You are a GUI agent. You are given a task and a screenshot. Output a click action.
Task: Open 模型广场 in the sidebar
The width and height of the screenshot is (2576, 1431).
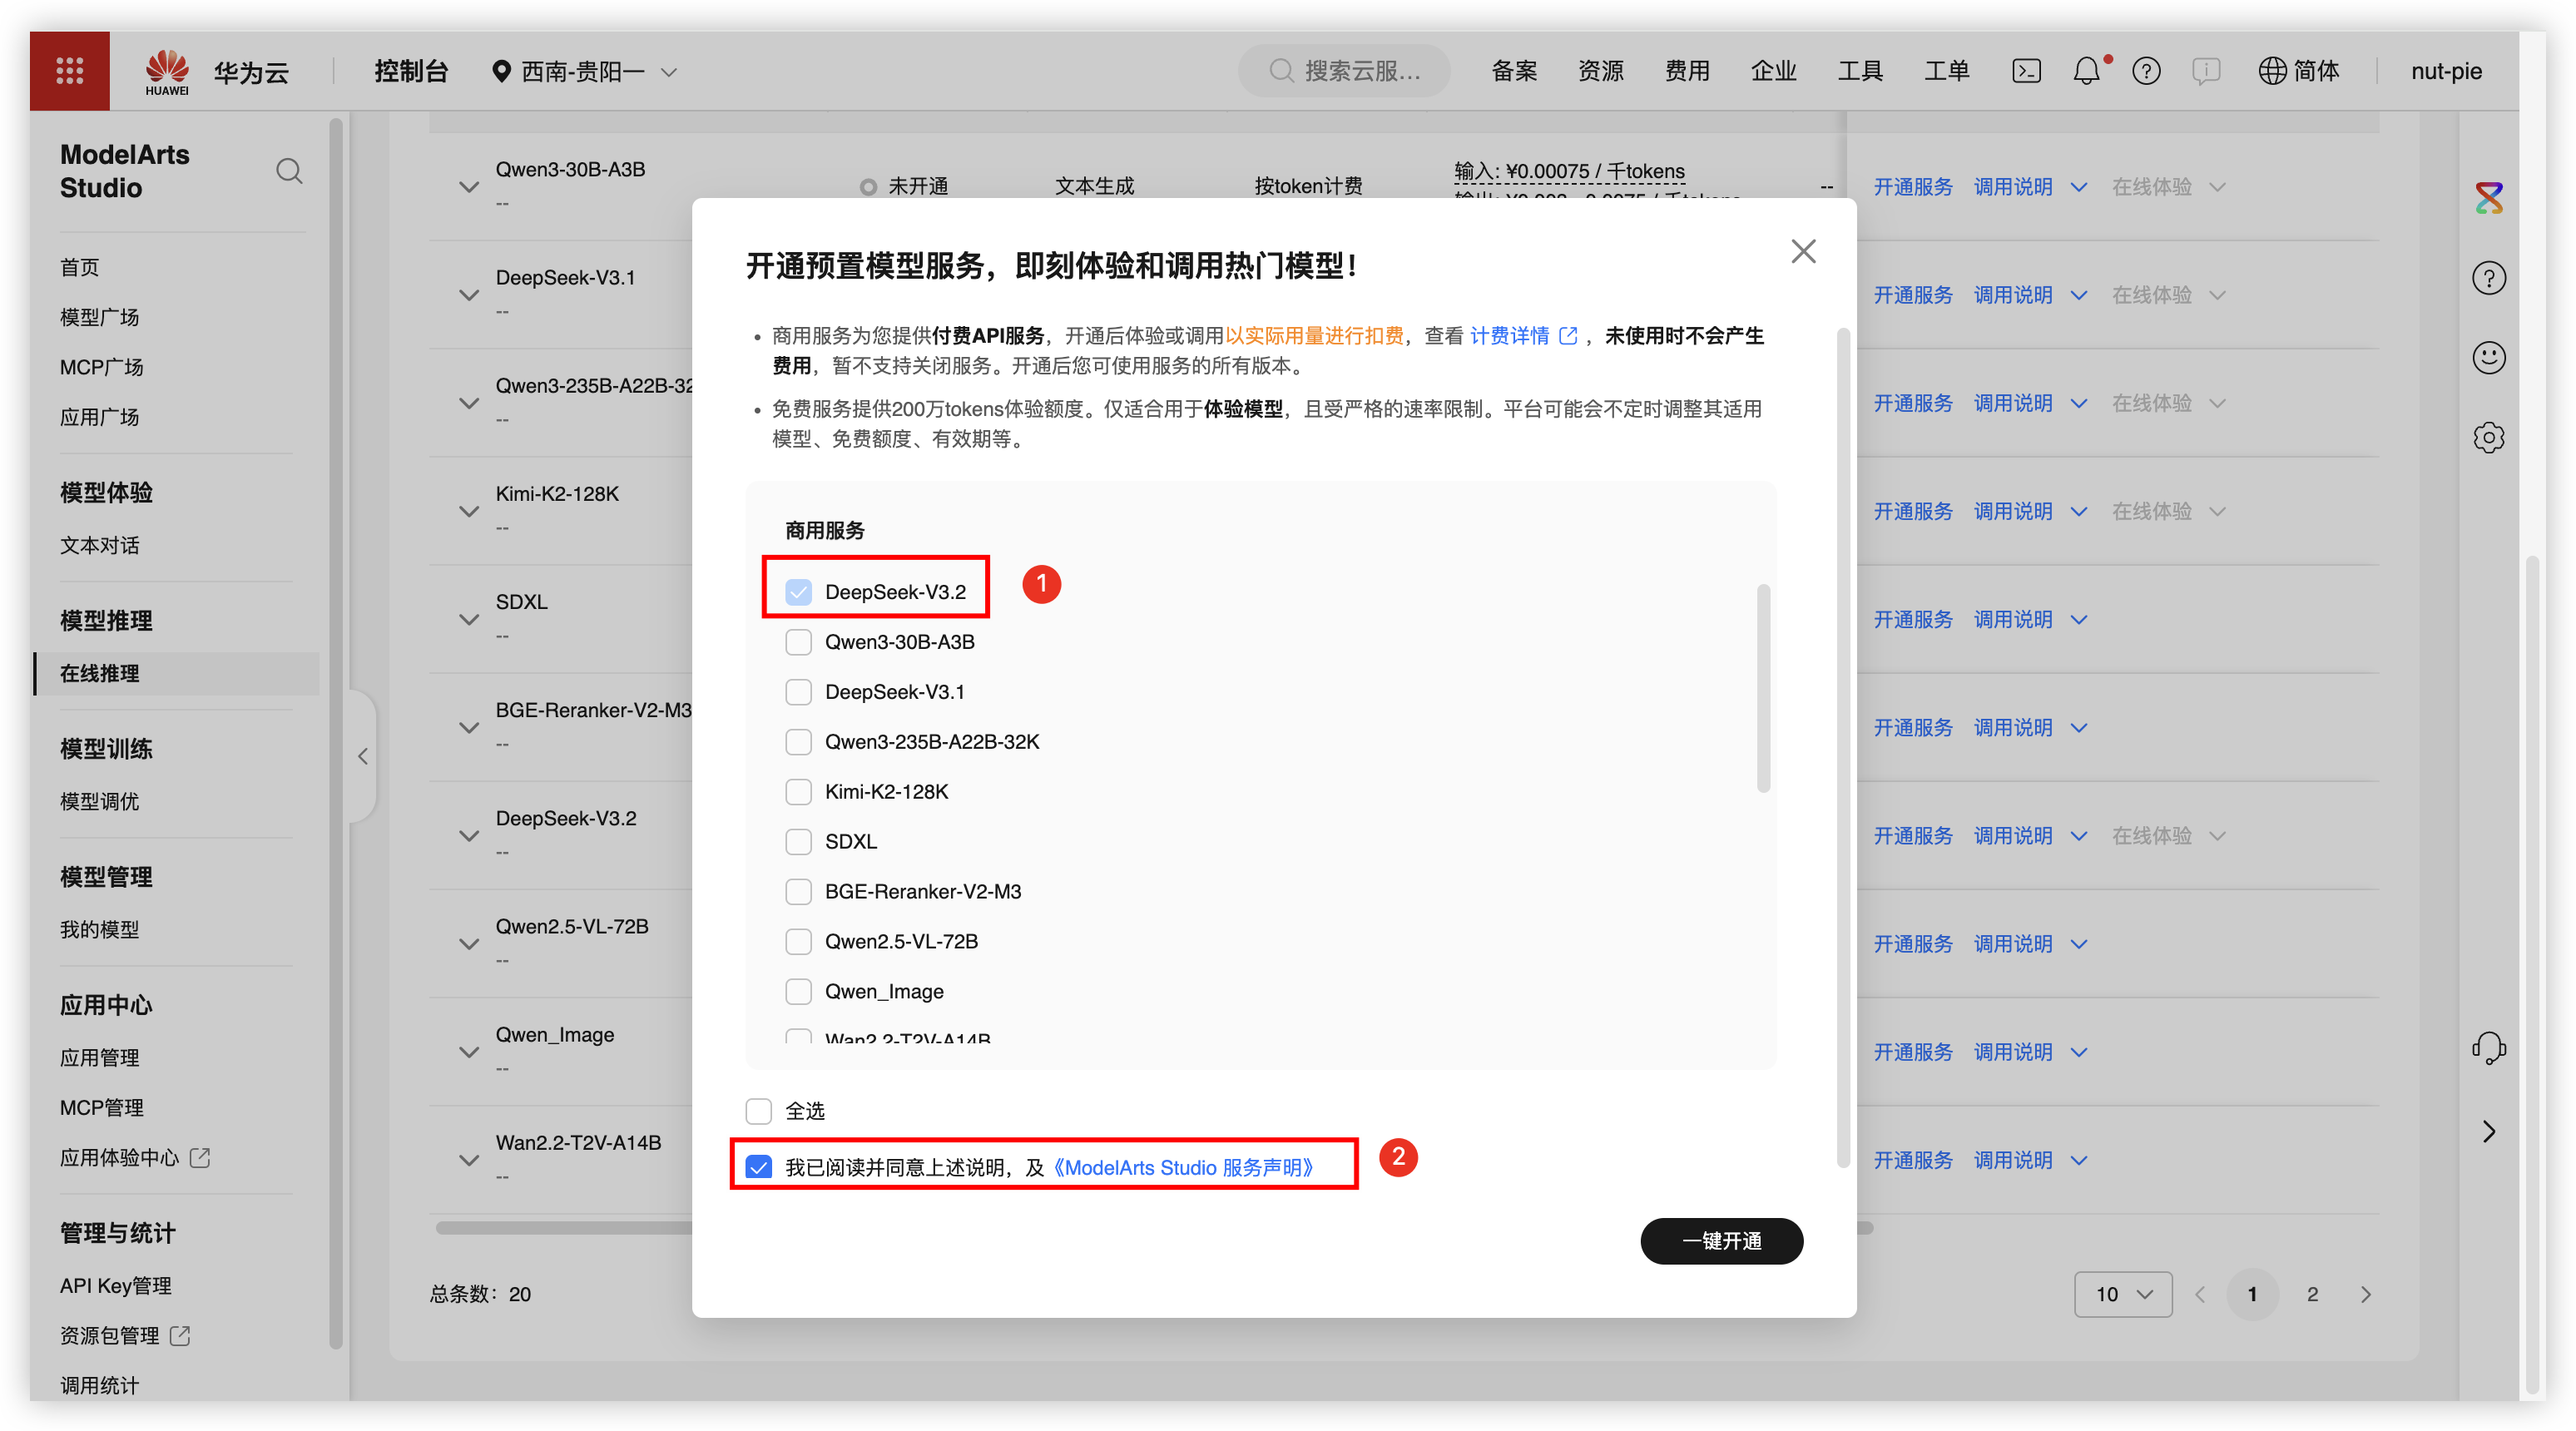[x=99, y=317]
